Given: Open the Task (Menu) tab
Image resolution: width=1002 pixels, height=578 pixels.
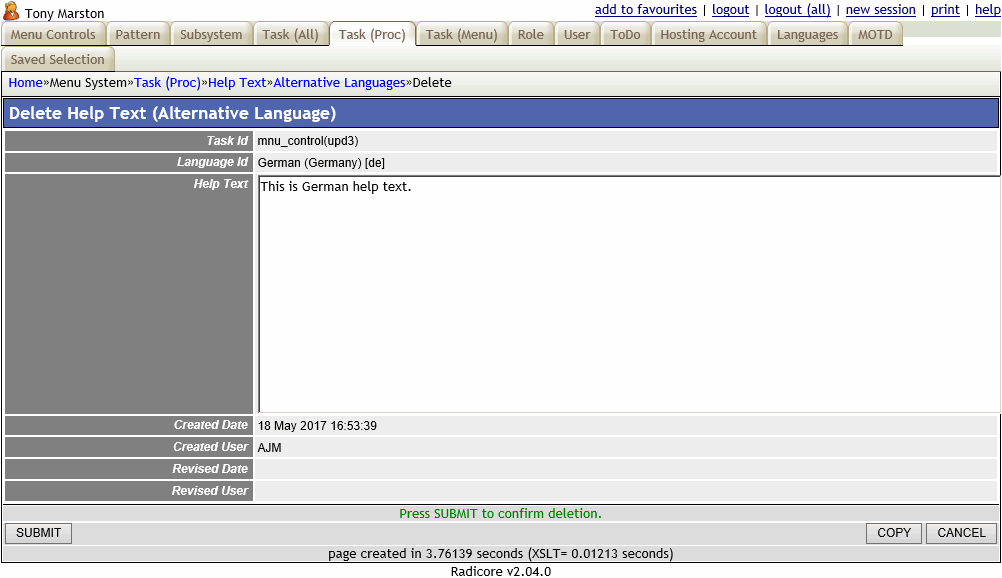Looking at the screenshot, I should 461,34.
